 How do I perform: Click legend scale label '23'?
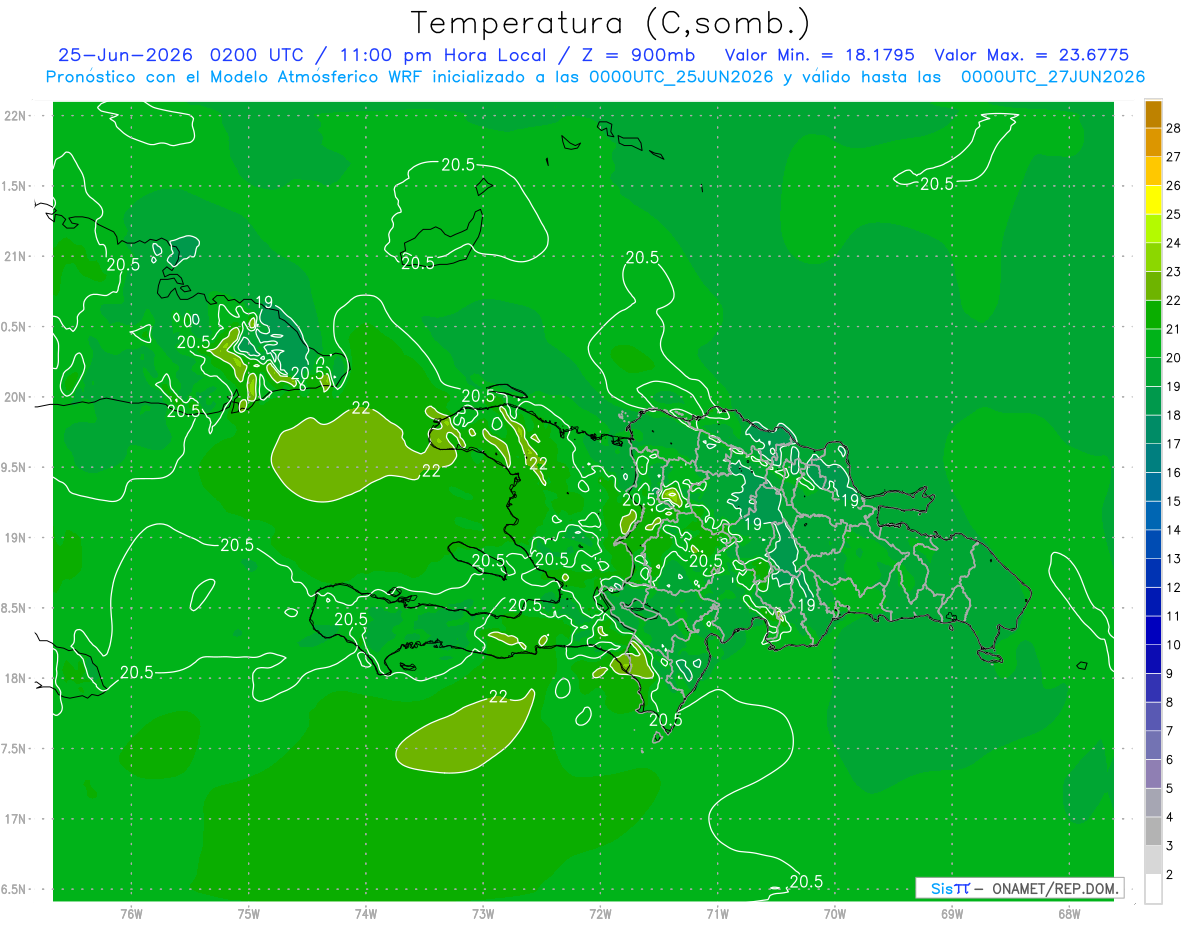(x=1174, y=271)
